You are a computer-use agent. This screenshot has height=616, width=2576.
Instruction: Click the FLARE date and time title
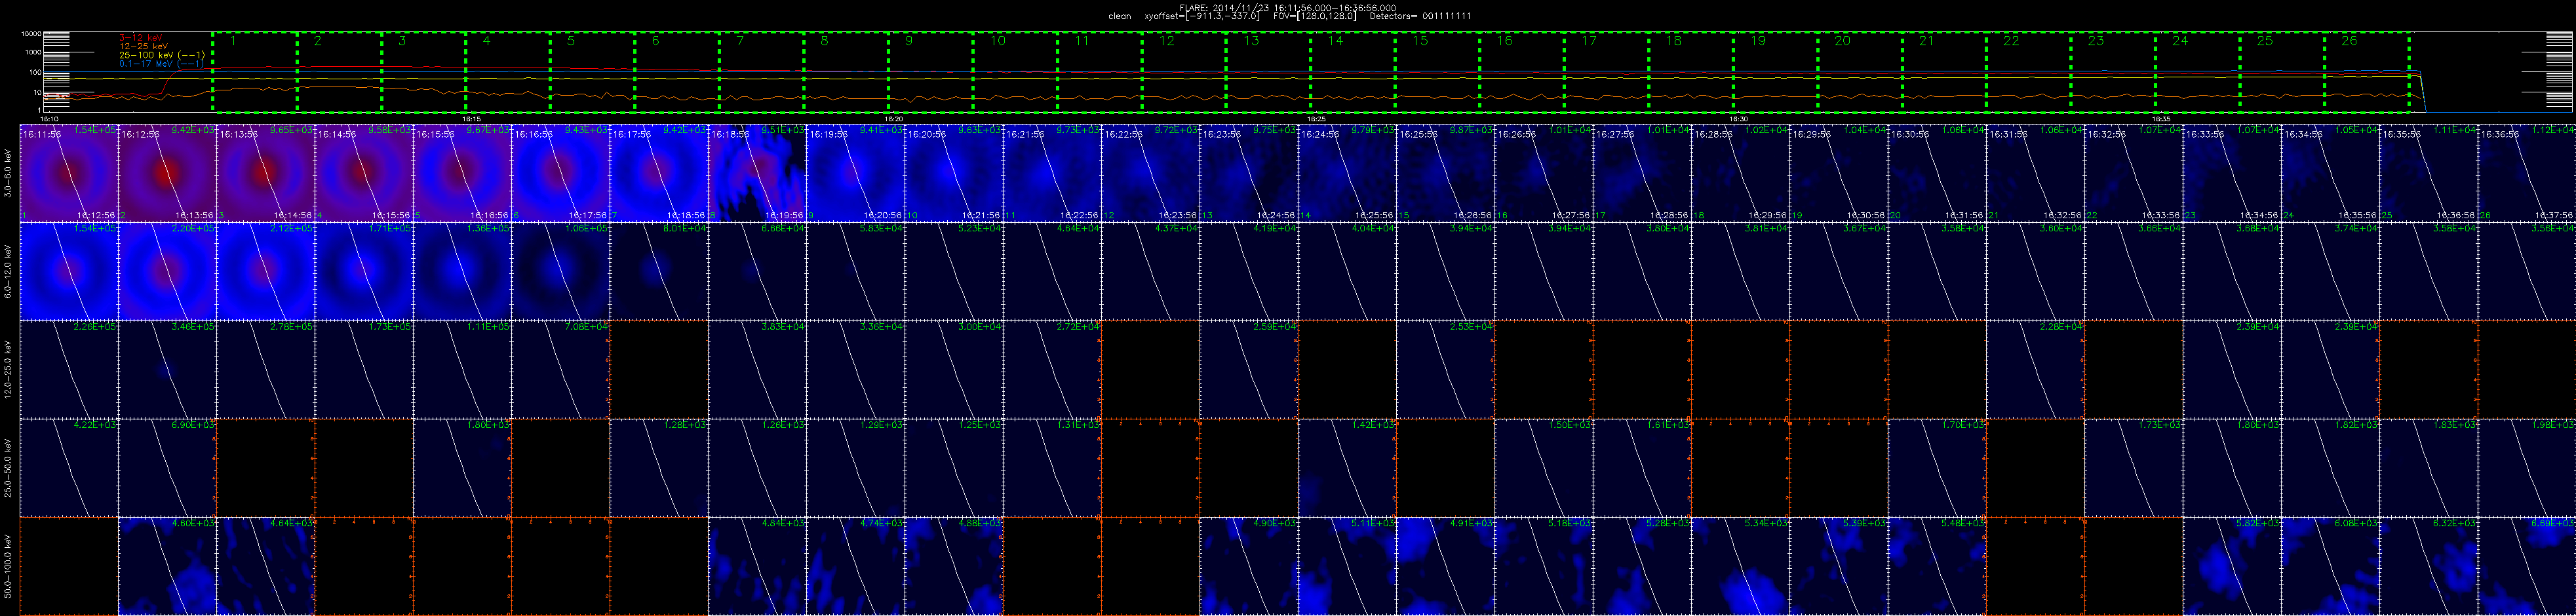pos(1288,7)
